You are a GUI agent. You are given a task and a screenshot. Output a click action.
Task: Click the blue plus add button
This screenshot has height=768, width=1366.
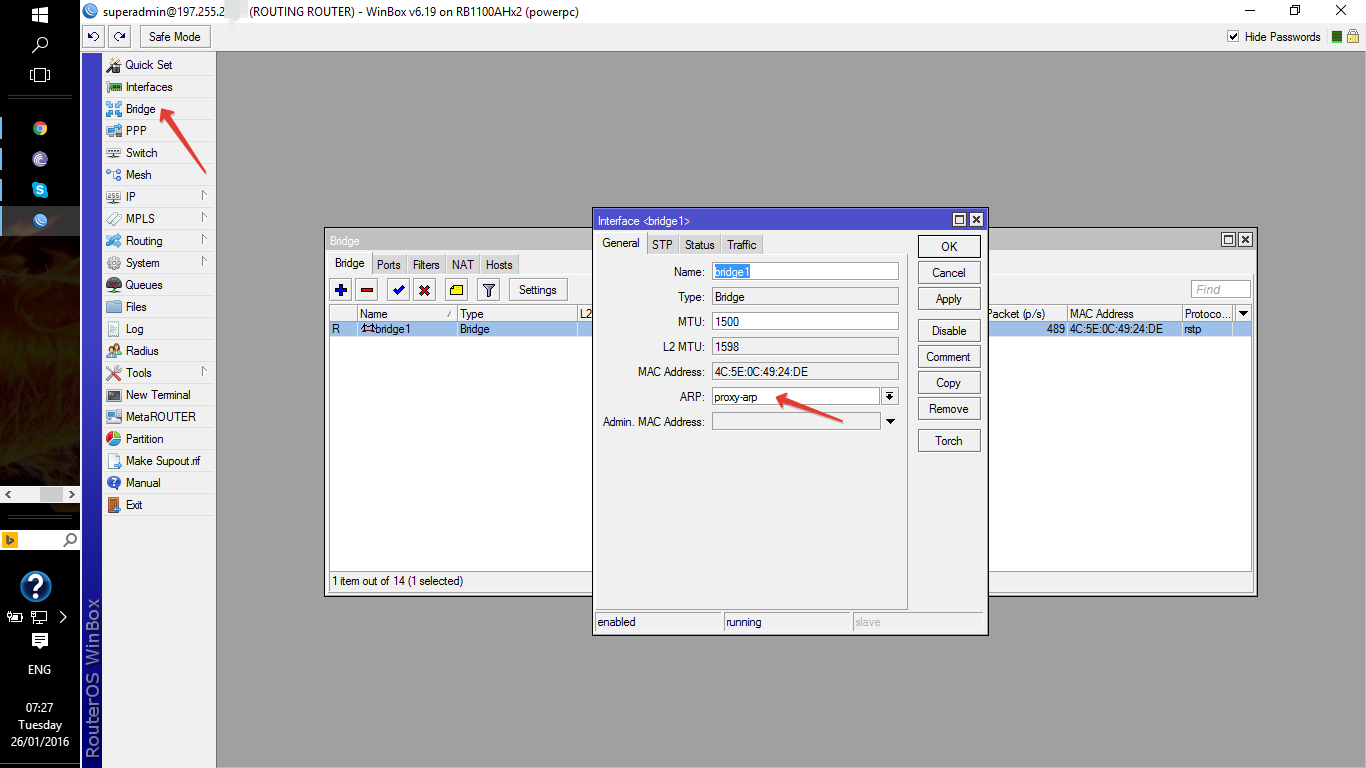point(341,290)
